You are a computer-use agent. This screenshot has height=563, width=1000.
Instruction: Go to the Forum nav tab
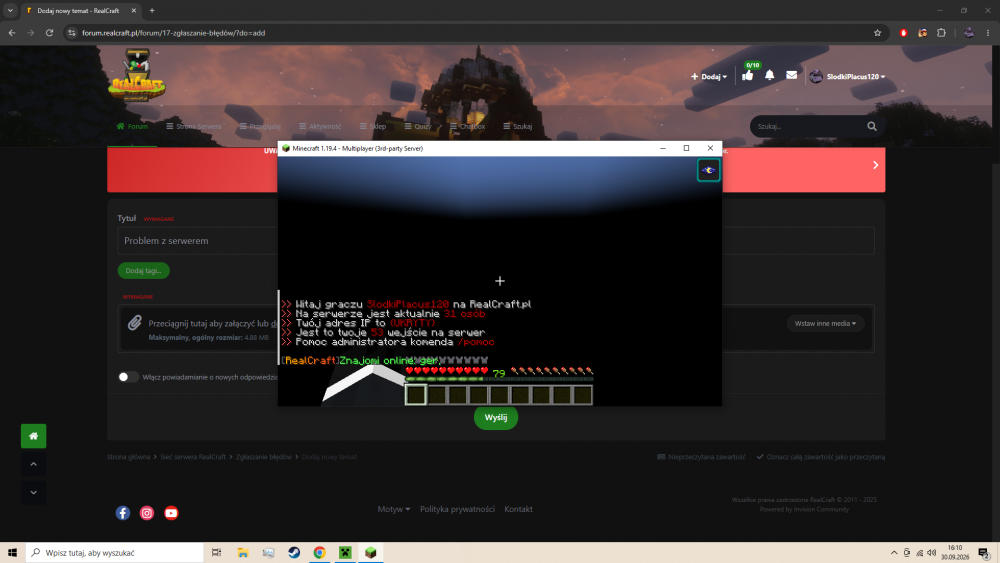coord(132,126)
